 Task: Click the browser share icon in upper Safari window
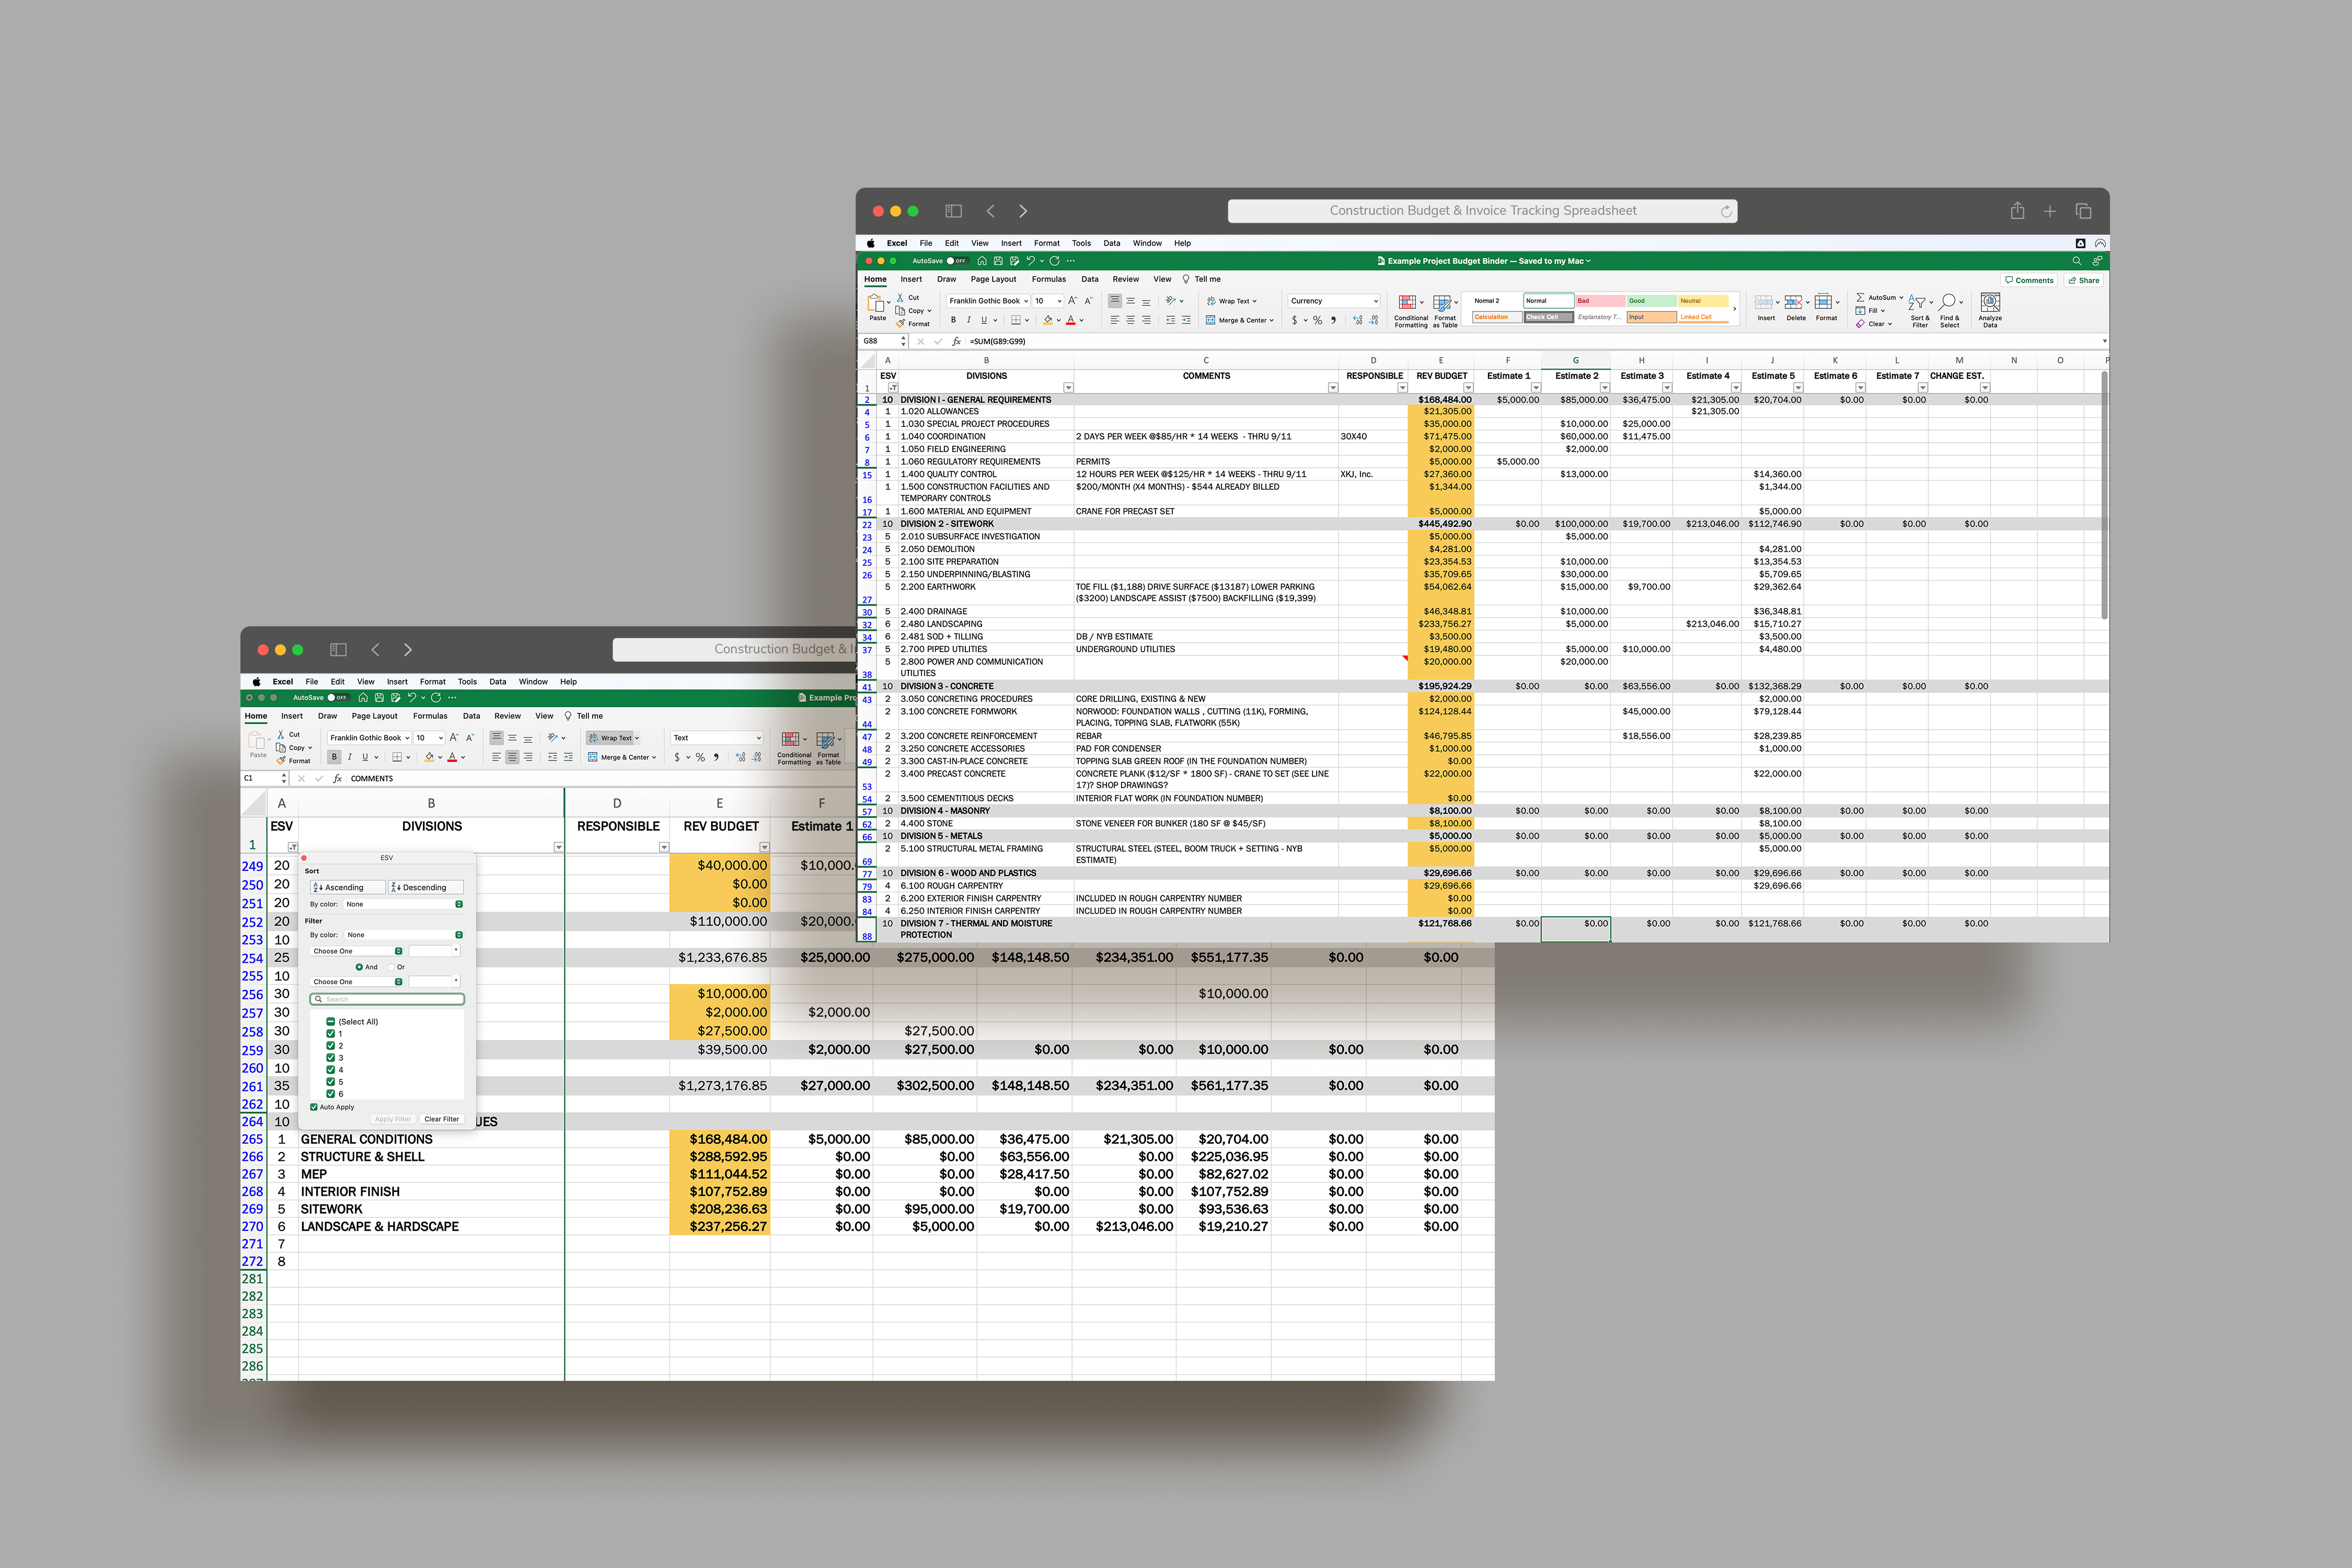pyautogui.click(x=2017, y=211)
